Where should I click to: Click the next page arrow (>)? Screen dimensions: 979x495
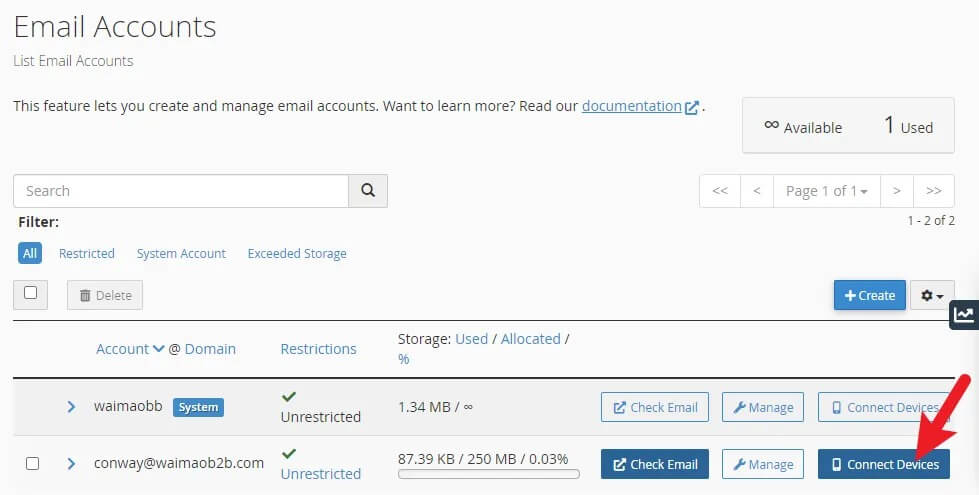coord(897,191)
